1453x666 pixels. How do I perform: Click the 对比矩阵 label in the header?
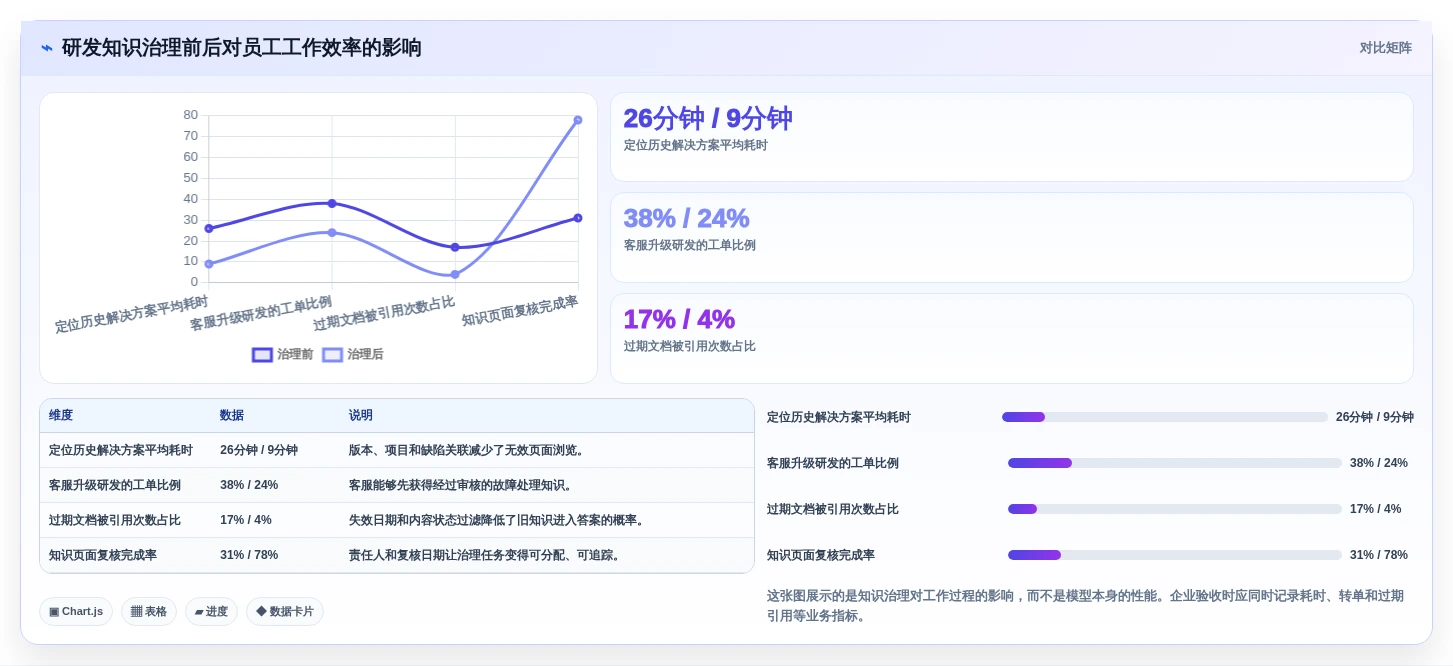[x=1385, y=48]
